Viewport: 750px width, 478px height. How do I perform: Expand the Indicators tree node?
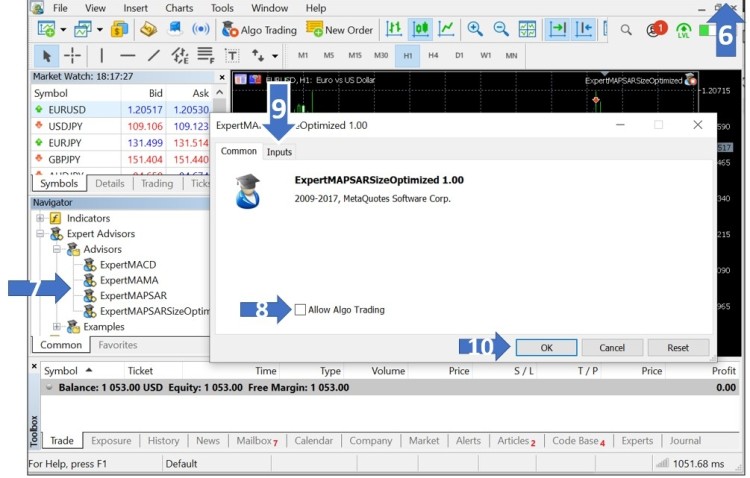pyautogui.click(x=40, y=218)
